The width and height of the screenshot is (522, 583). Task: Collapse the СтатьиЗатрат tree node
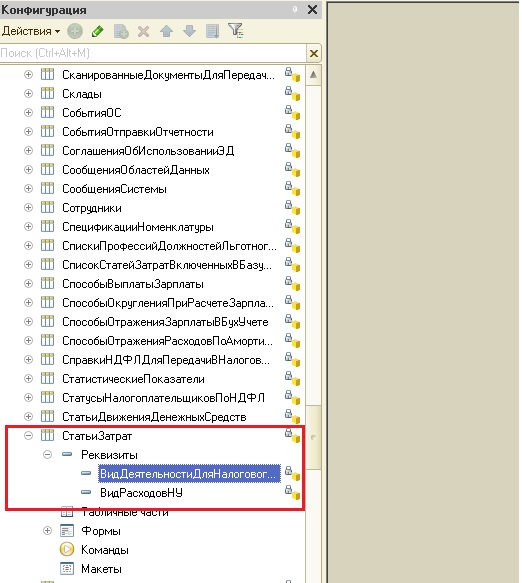[28, 435]
